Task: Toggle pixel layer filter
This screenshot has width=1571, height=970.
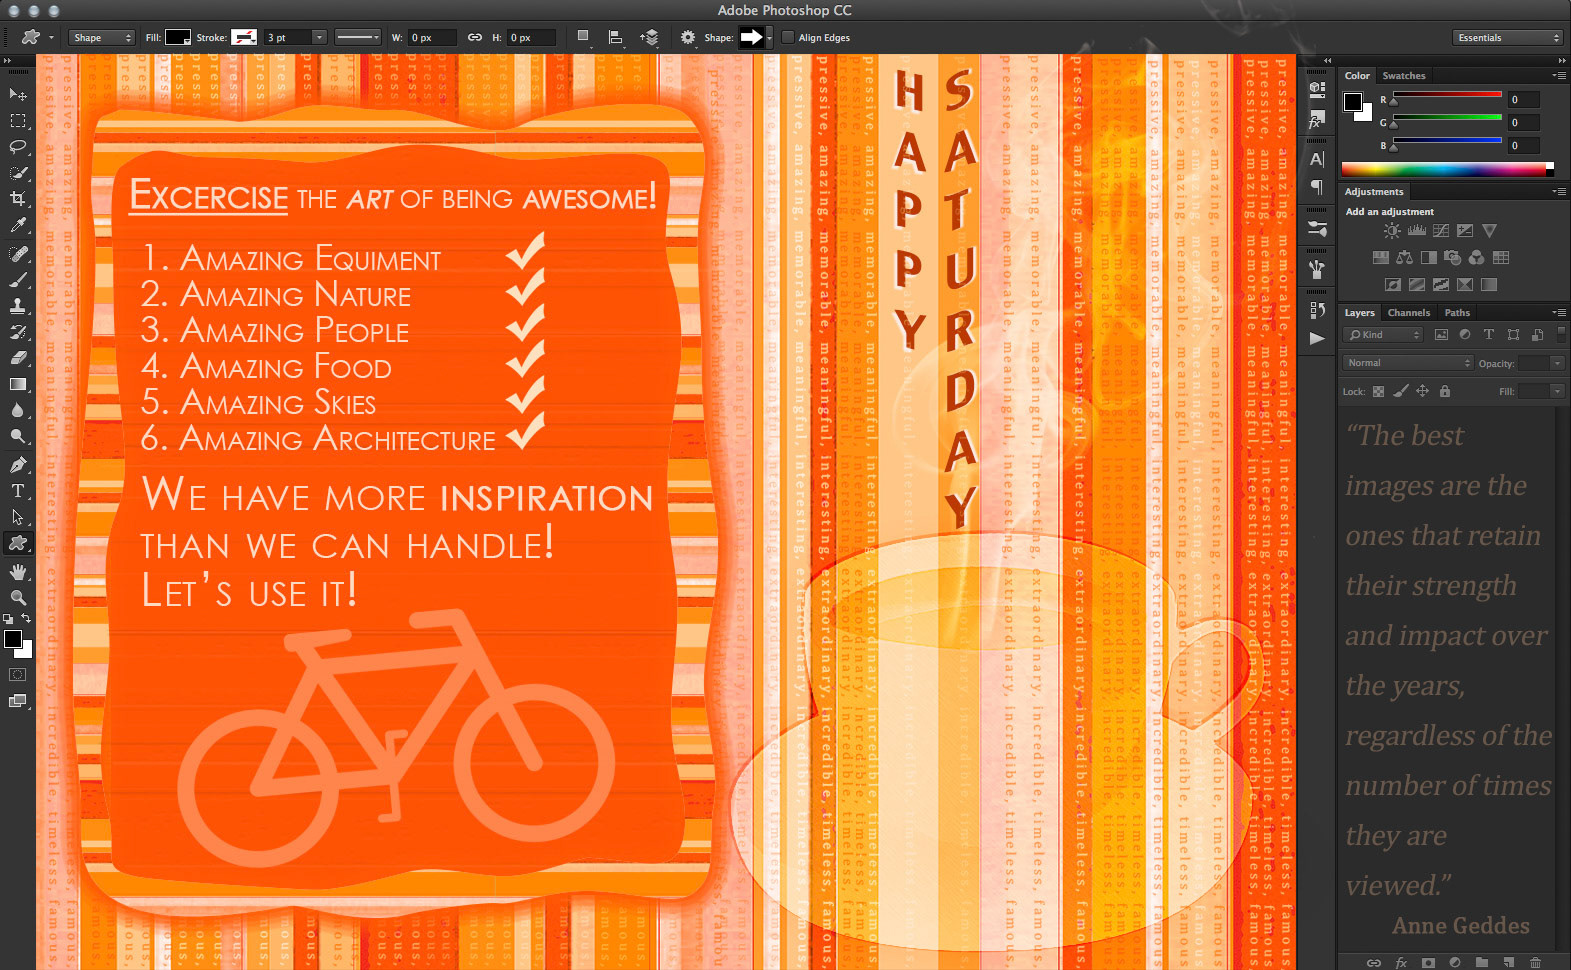Action: tap(1441, 335)
